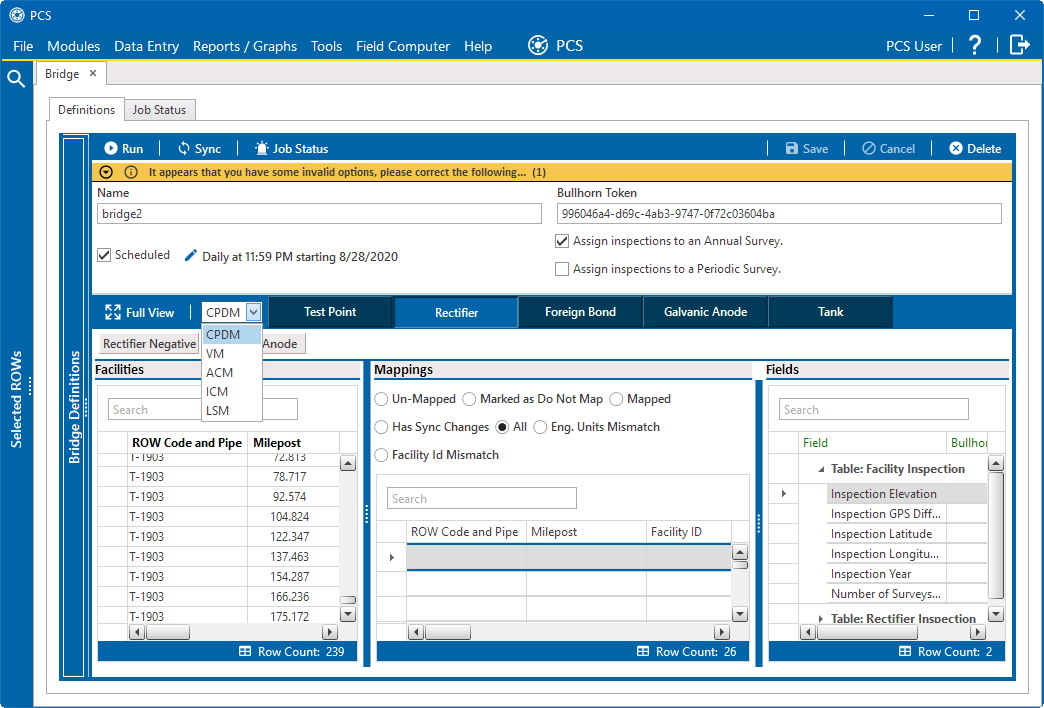Click the Fields row count grid icon
The height and width of the screenshot is (708, 1044).
tap(905, 651)
